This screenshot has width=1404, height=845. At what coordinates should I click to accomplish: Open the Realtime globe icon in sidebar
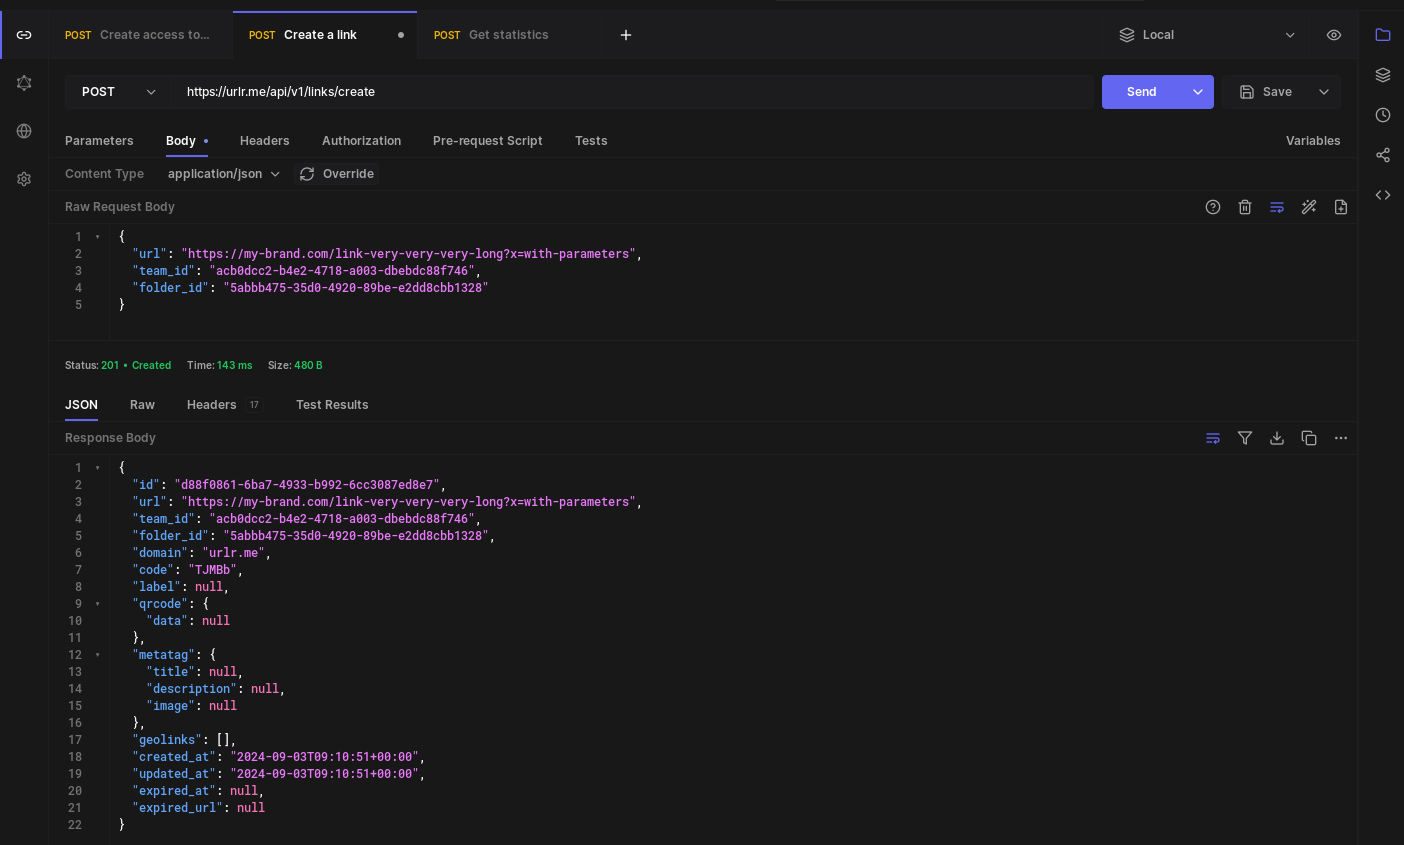[24, 131]
